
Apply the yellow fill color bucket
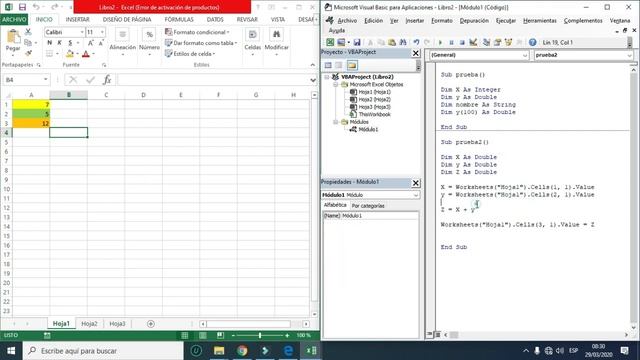70,53
